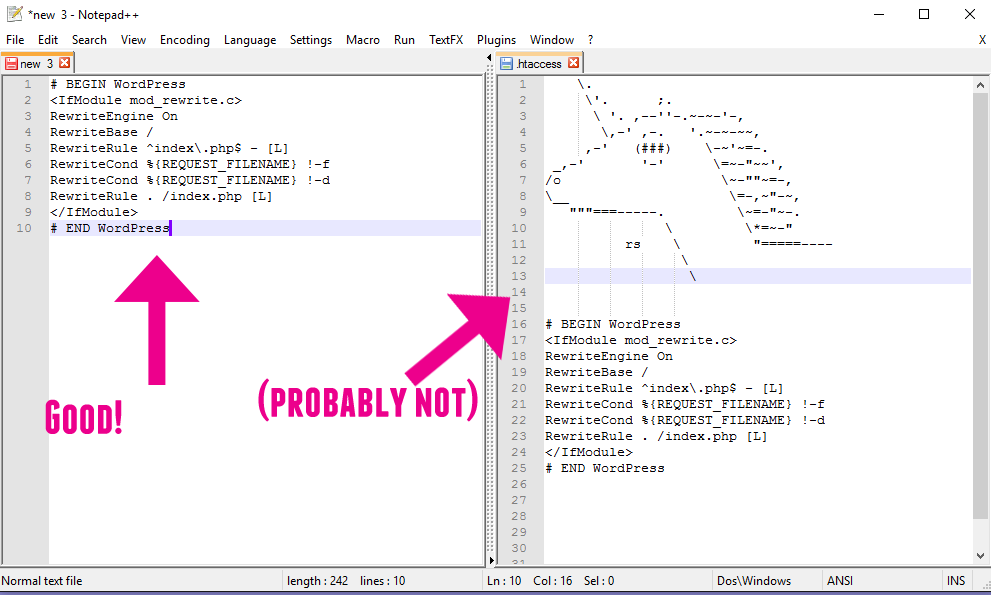Click 'RewriteRule . /index.php [L]' in .htaccess pane

coord(656,436)
